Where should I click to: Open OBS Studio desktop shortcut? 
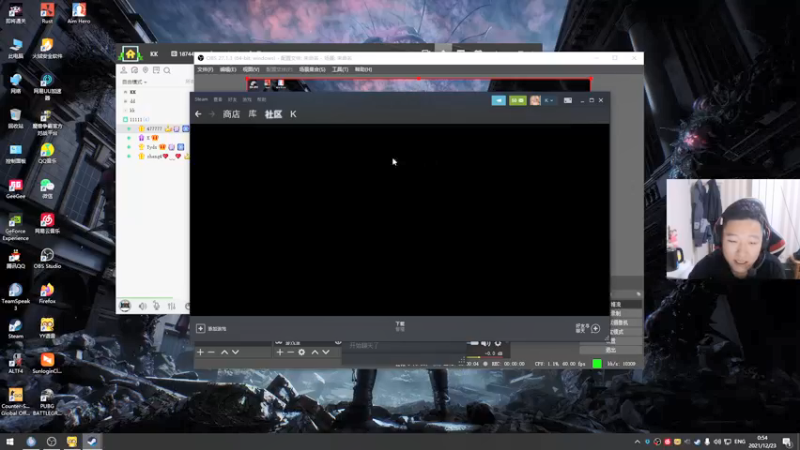point(47,258)
